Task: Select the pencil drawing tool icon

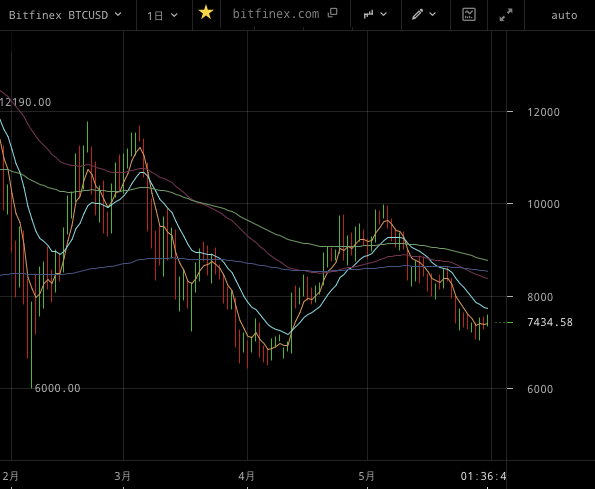Action: point(417,14)
